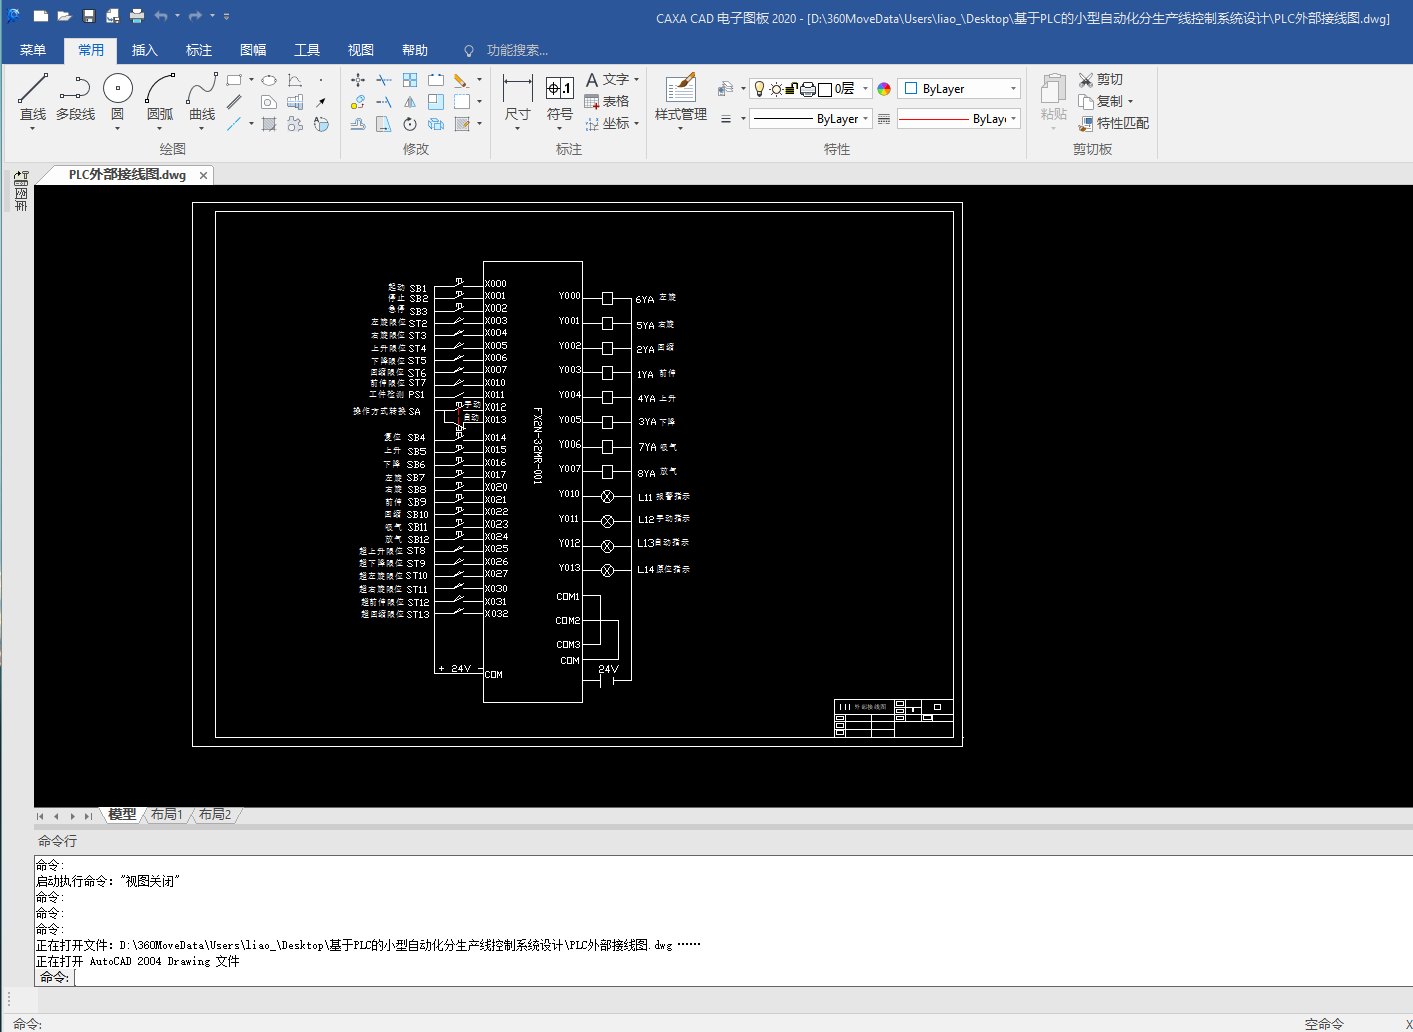Click the print icon in title bar

137,16
